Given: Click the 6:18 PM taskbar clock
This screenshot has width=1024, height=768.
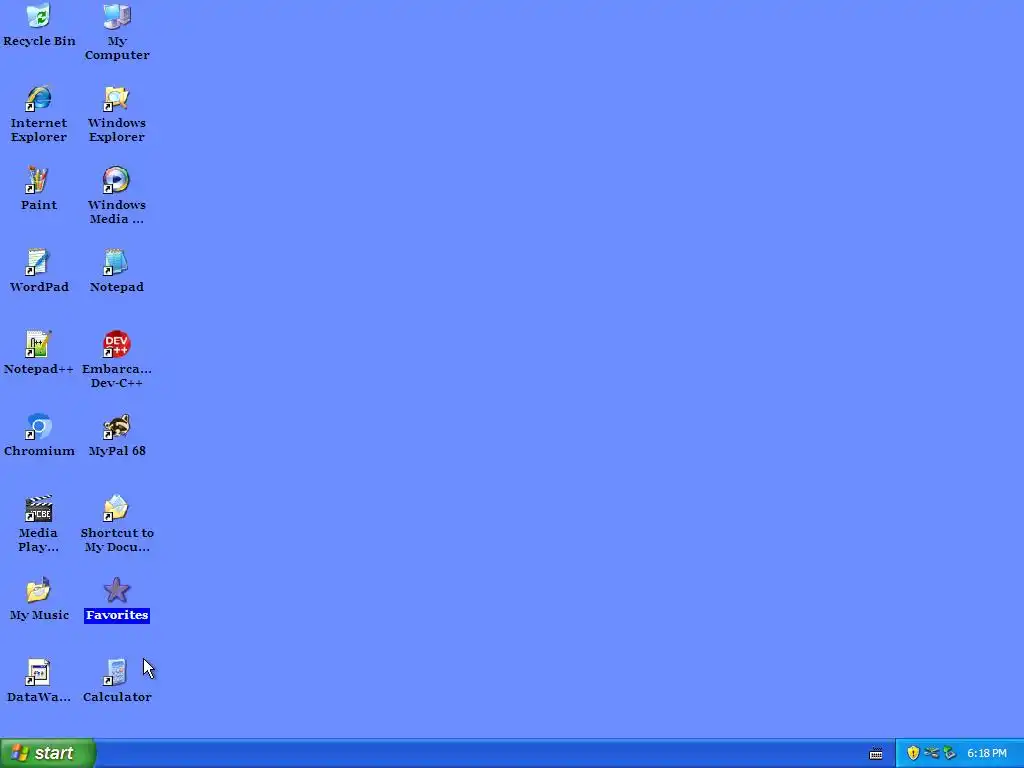Looking at the screenshot, I should [x=987, y=754].
